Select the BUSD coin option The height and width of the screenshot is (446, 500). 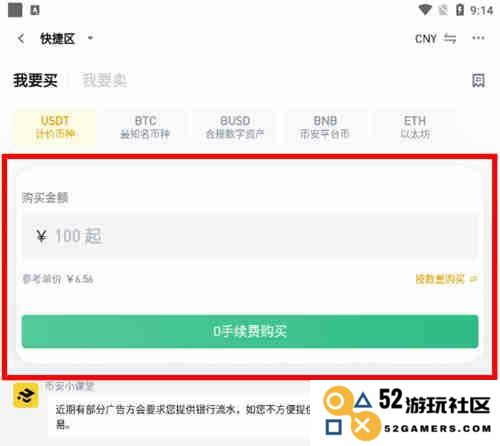235,127
